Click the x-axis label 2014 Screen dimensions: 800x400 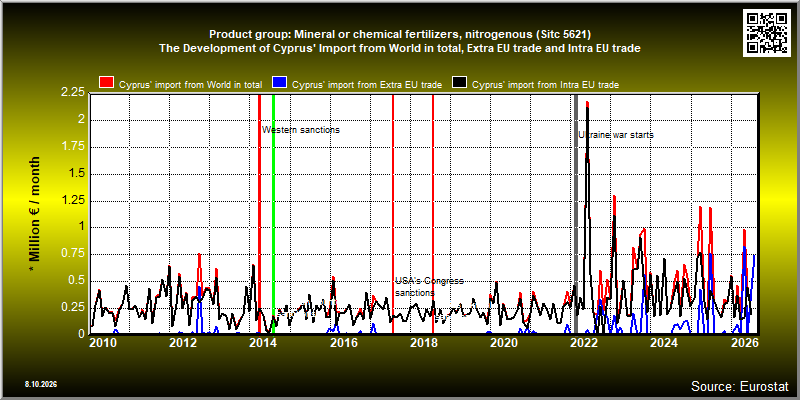263,342
